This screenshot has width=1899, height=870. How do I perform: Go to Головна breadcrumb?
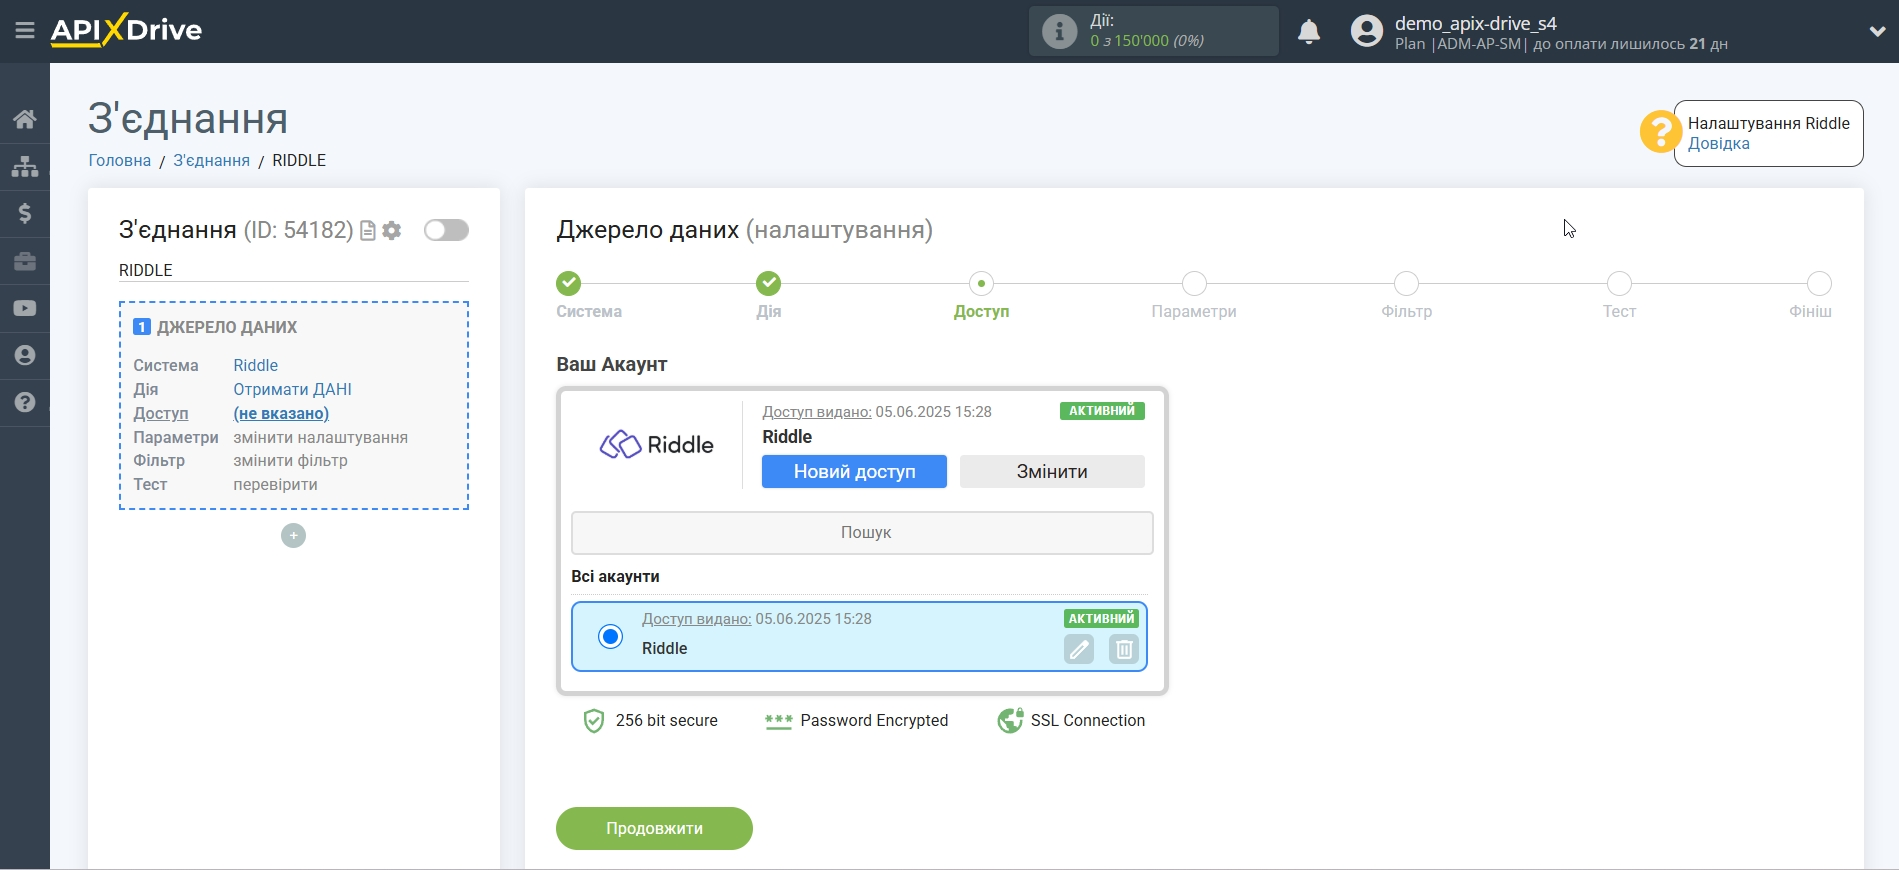pos(120,160)
